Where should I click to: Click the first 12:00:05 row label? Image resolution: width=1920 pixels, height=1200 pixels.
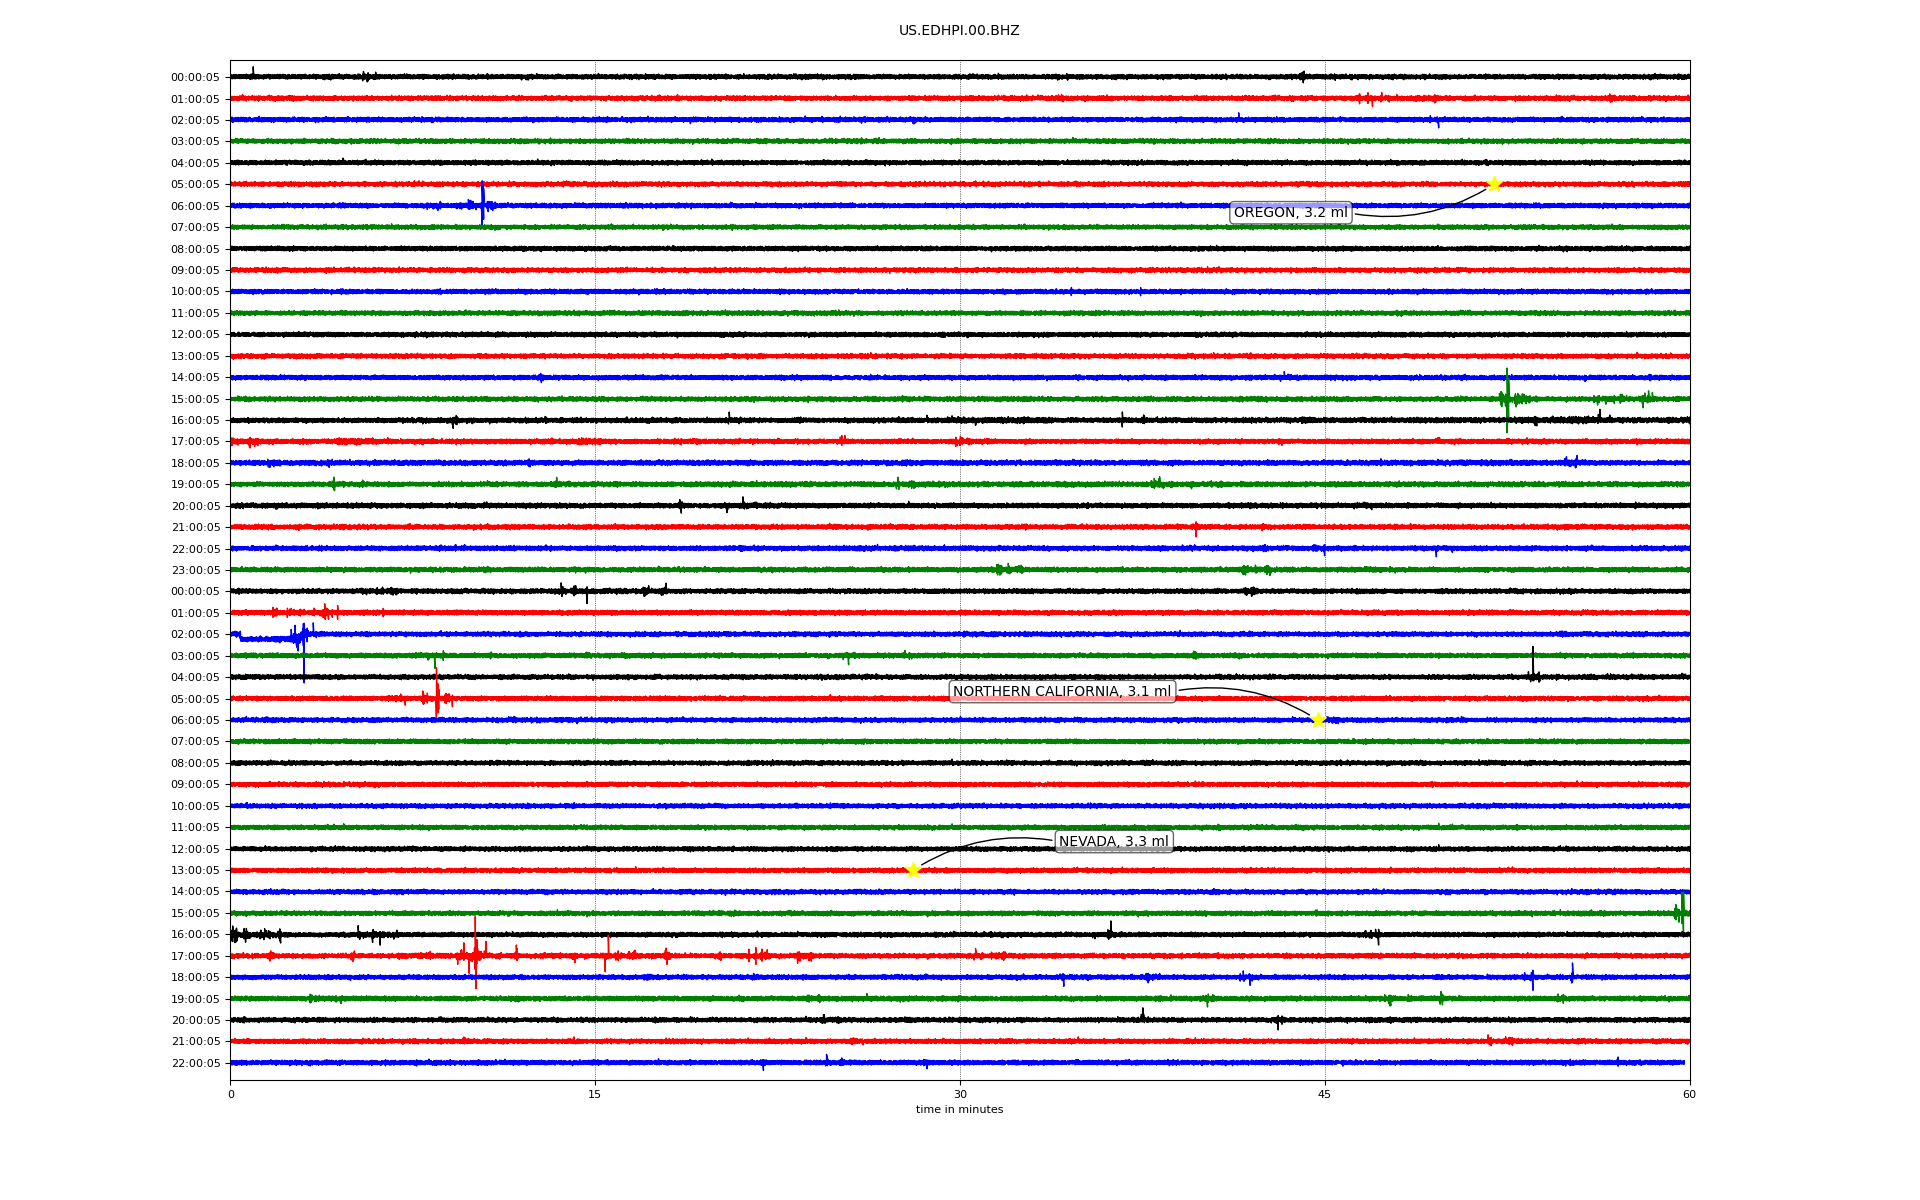point(195,335)
